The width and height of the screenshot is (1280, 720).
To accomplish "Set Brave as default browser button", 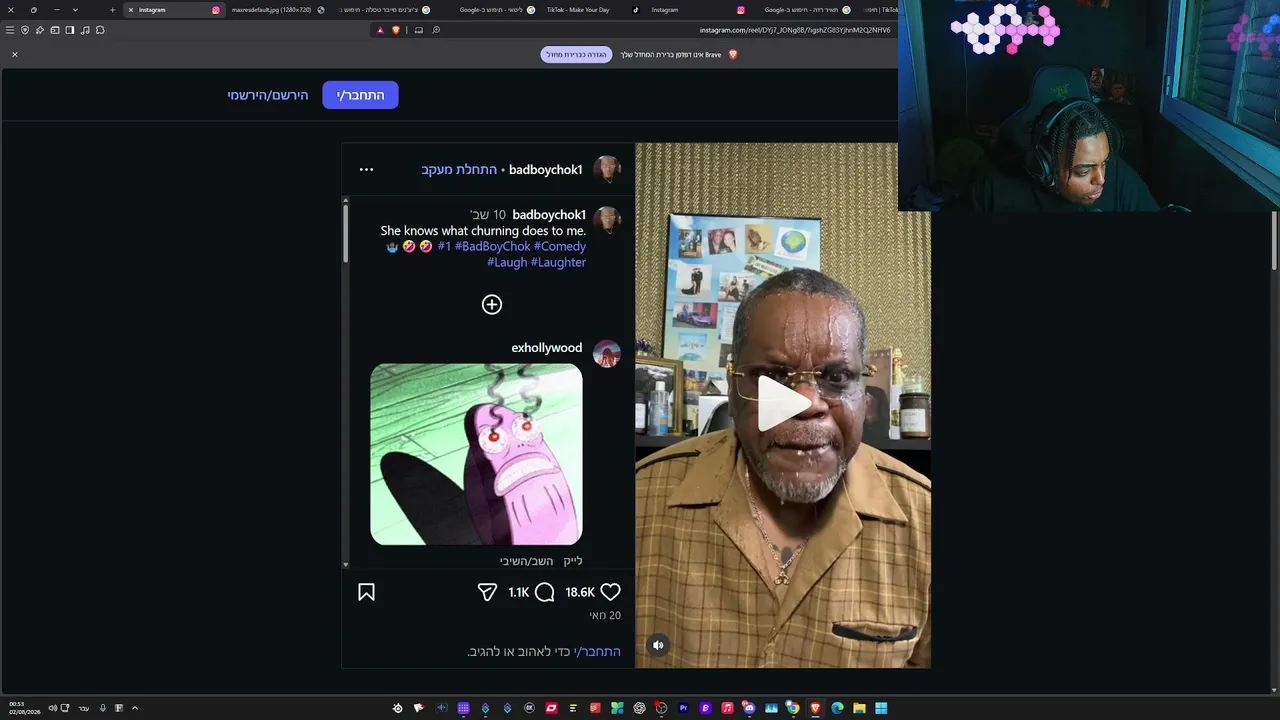I will click(576, 54).
